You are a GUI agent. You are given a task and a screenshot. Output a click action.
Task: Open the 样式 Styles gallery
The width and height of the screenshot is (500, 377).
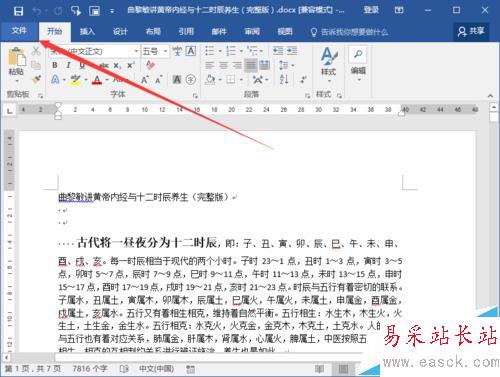(x=329, y=64)
